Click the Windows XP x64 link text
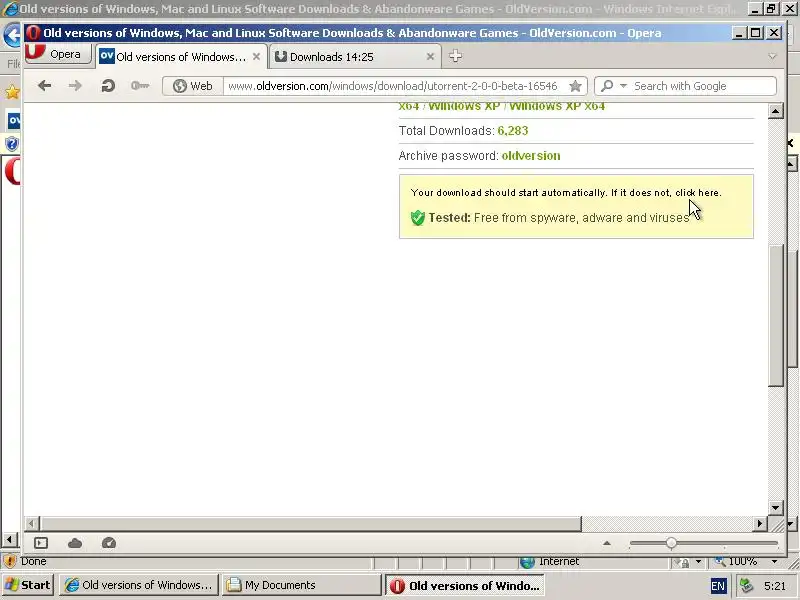The width and height of the screenshot is (800, 600). [x=557, y=106]
